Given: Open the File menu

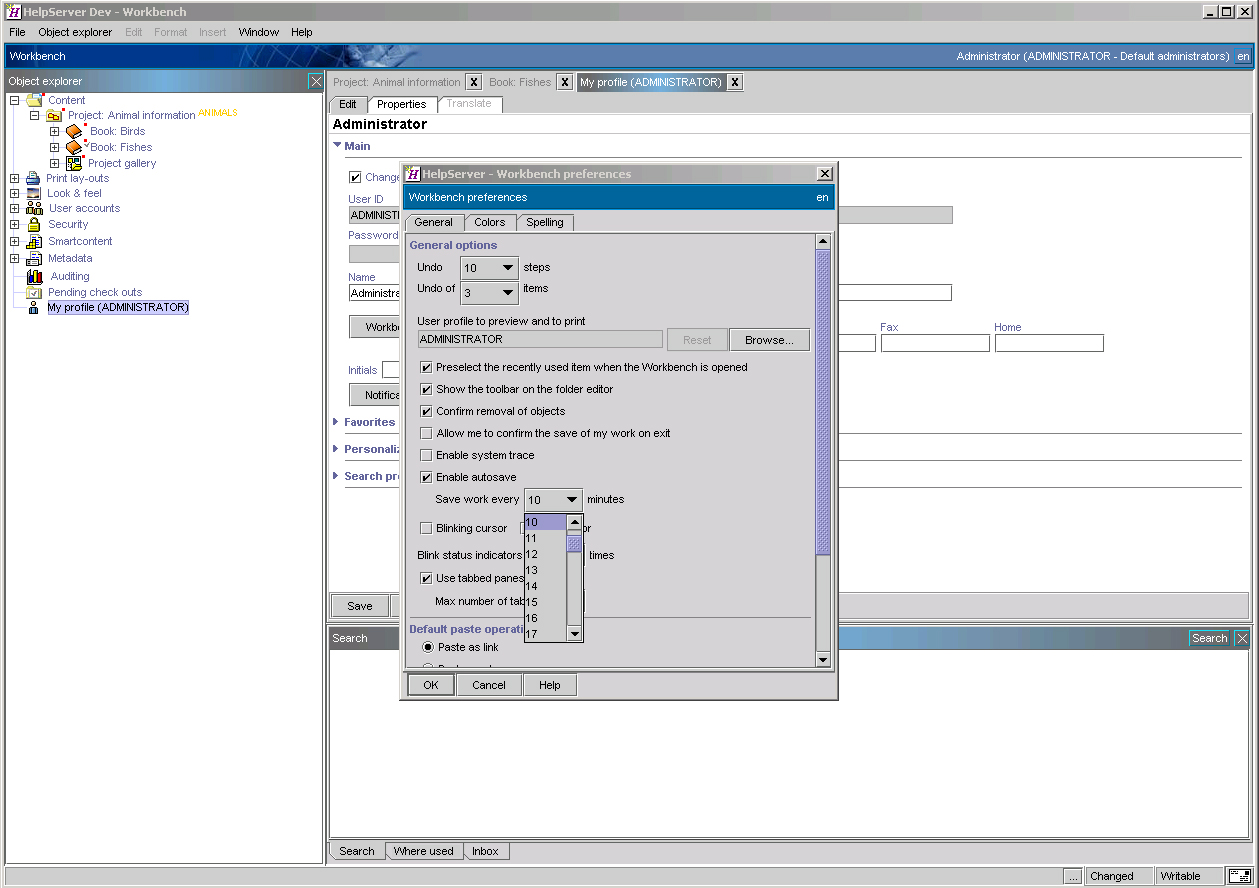Looking at the screenshot, I should pyautogui.click(x=17, y=32).
